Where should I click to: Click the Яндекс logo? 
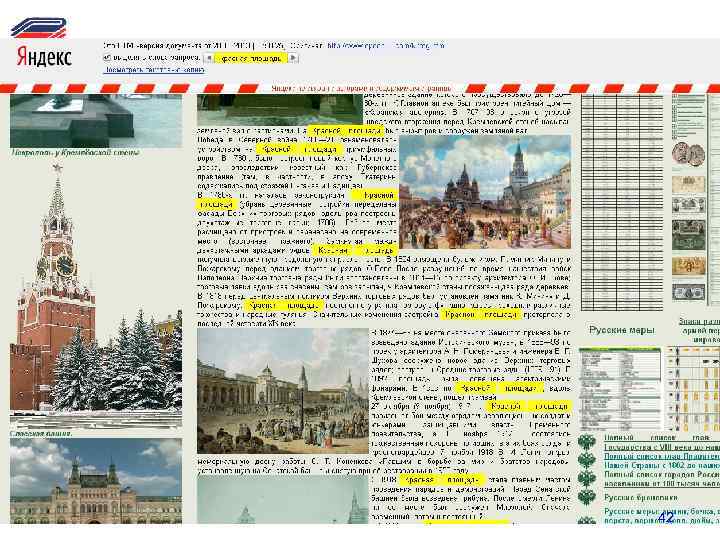click(44, 57)
